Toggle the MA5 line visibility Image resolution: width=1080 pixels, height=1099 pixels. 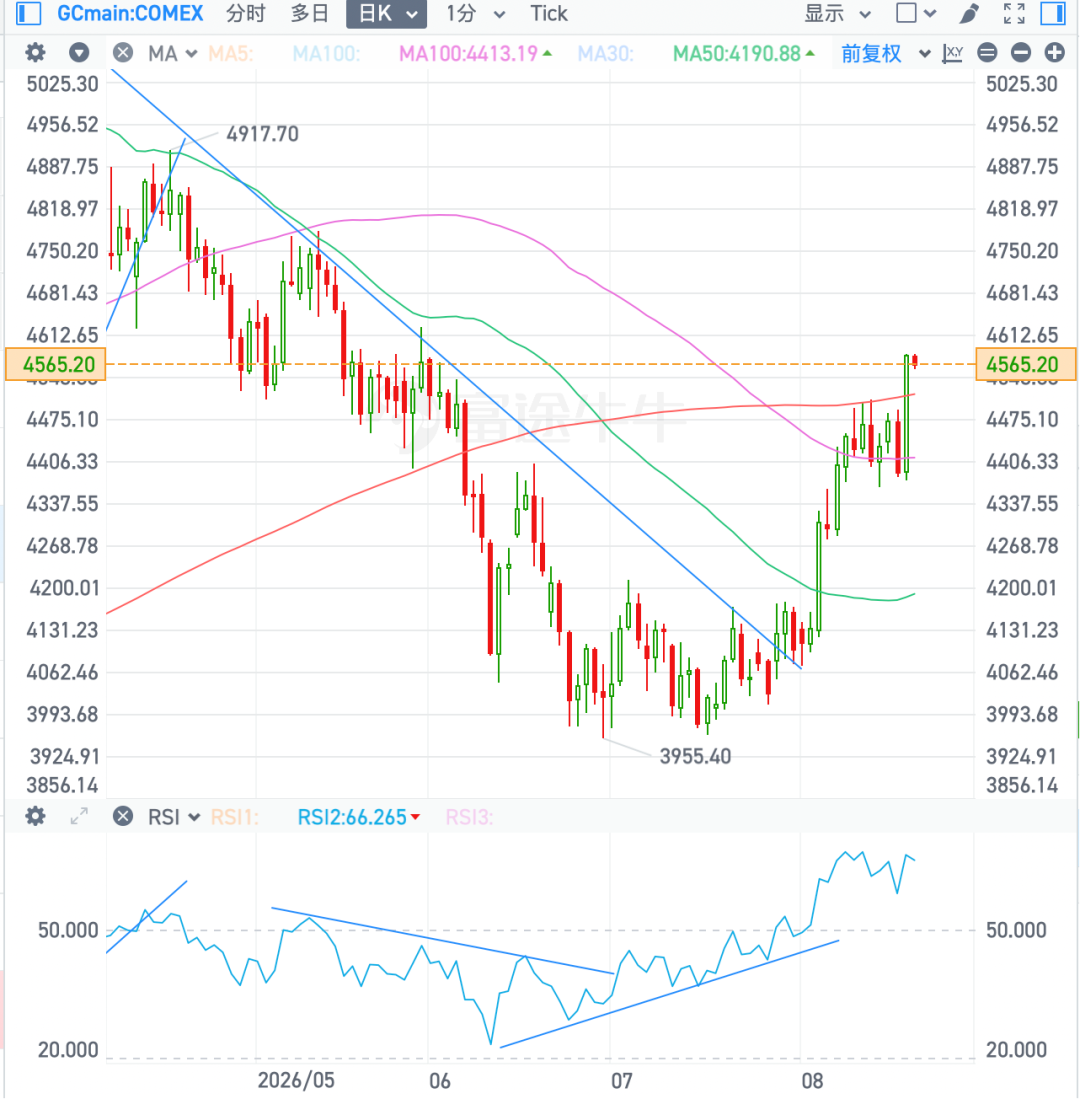pyautogui.click(x=231, y=53)
